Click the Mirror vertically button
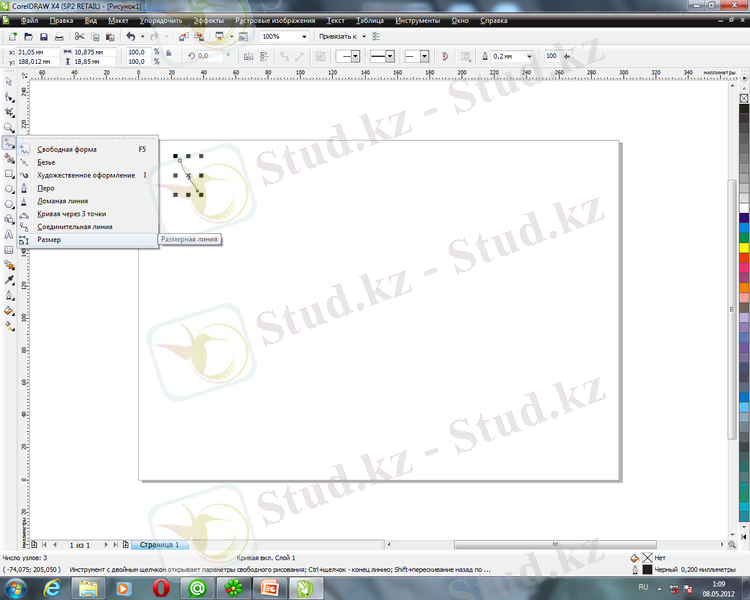Screen dimensions: 750x600 tap(264, 56)
